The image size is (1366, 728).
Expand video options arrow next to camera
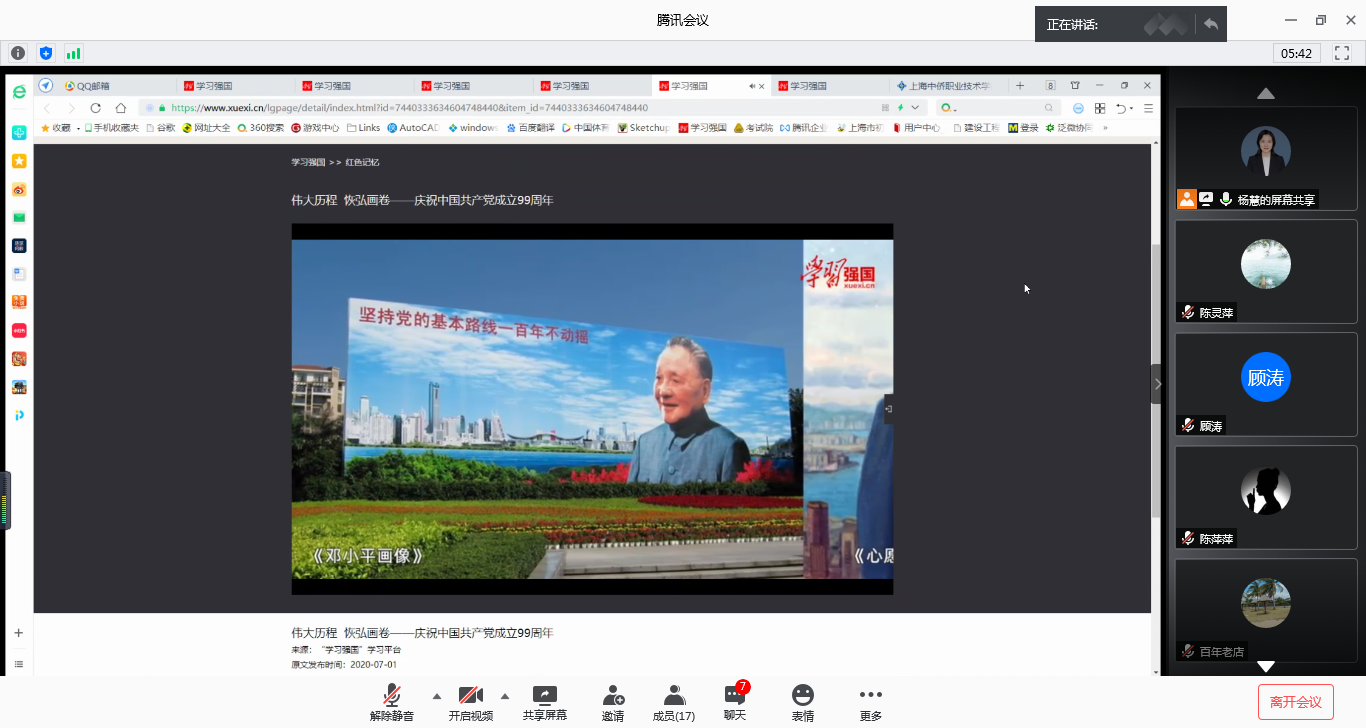pyautogui.click(x=504, y=696)
